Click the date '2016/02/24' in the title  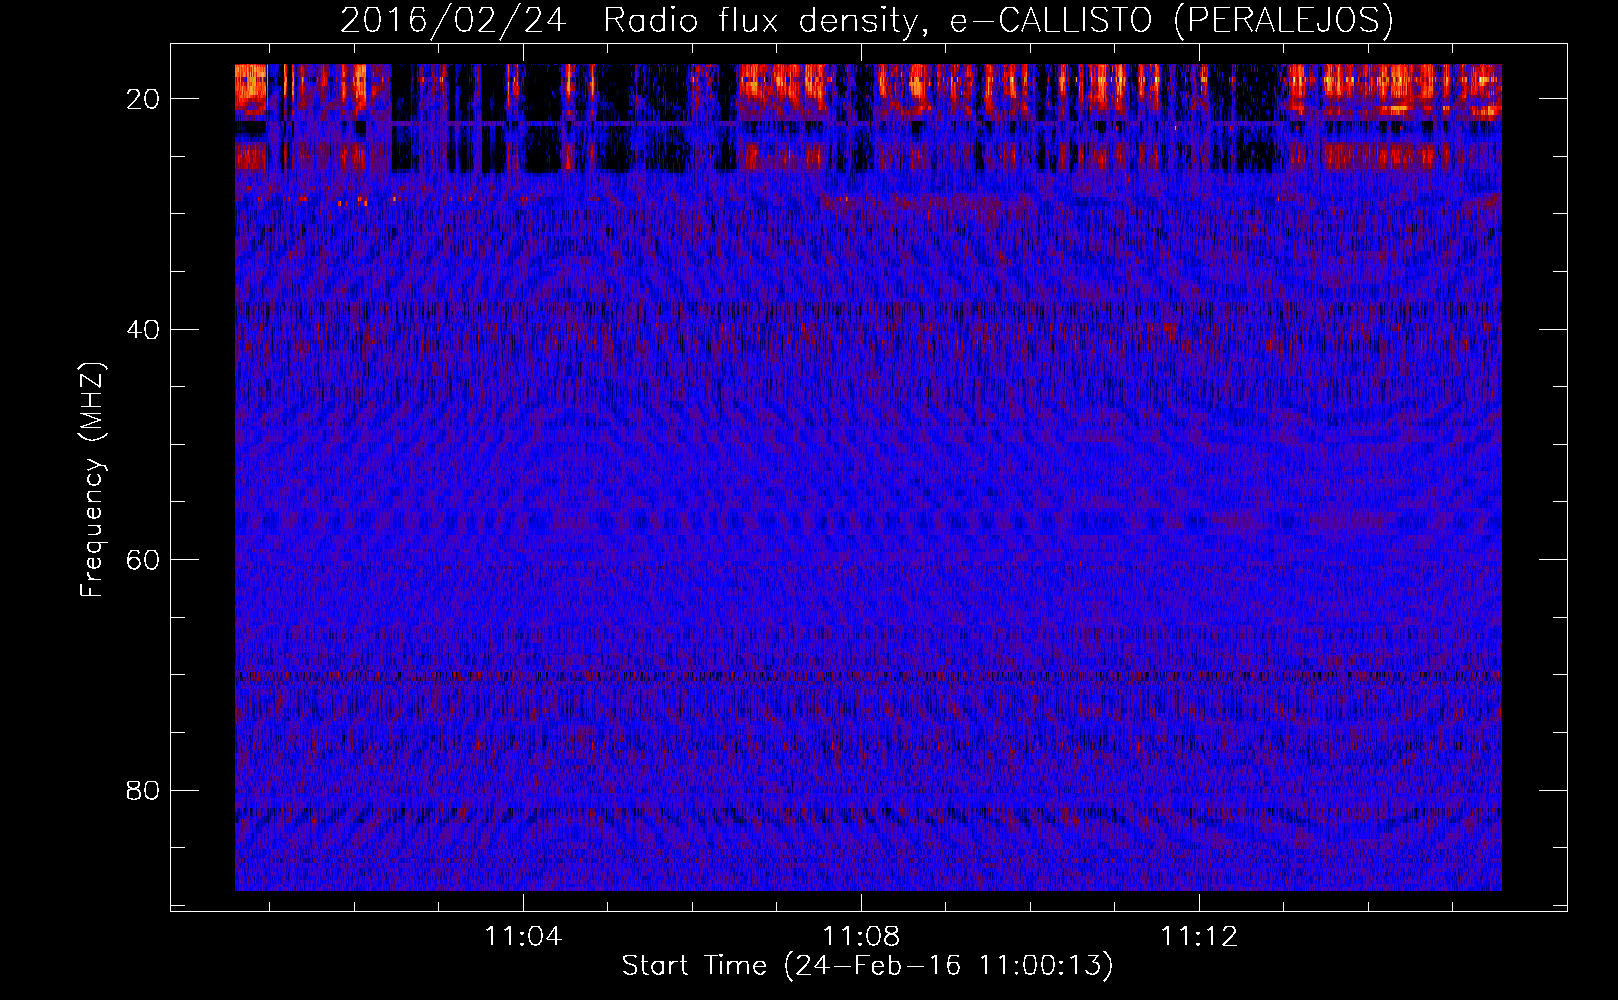(x=453, y=20)
